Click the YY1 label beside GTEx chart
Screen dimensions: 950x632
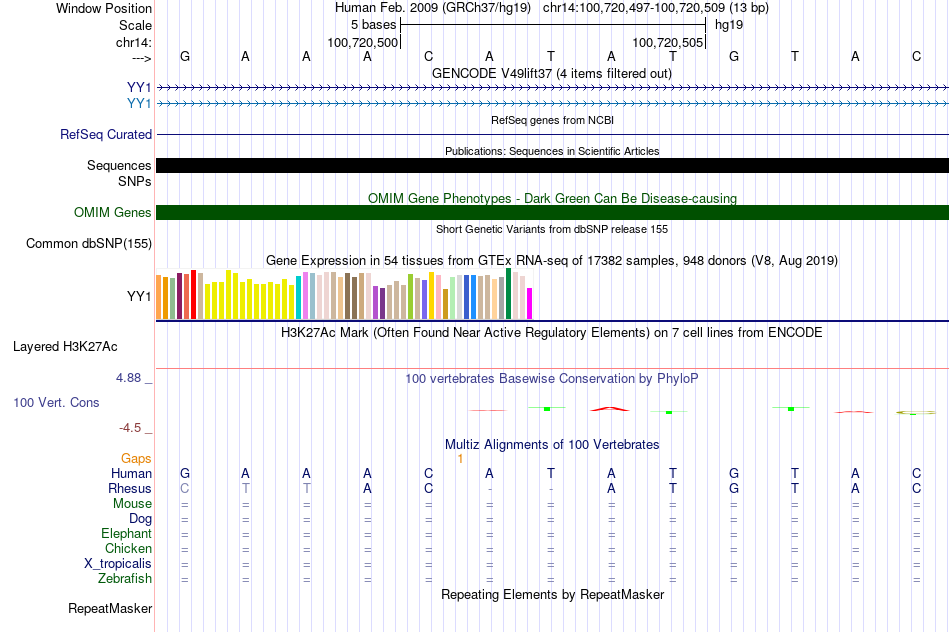pos(139,296)
